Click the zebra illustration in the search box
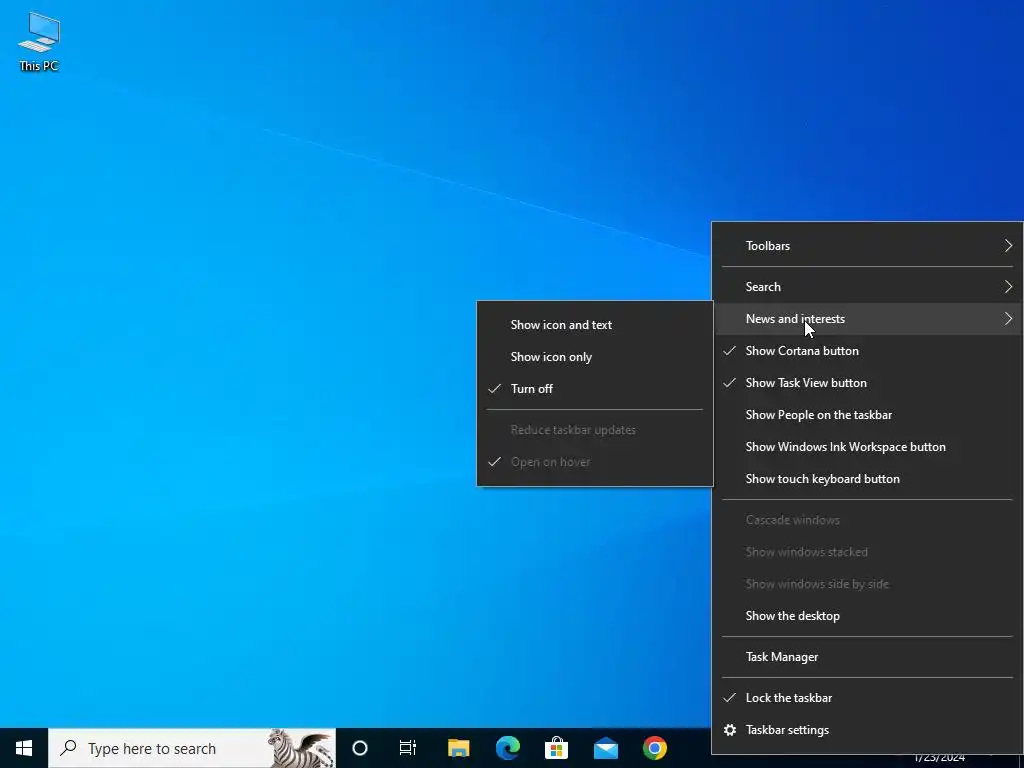 [301, 748]
